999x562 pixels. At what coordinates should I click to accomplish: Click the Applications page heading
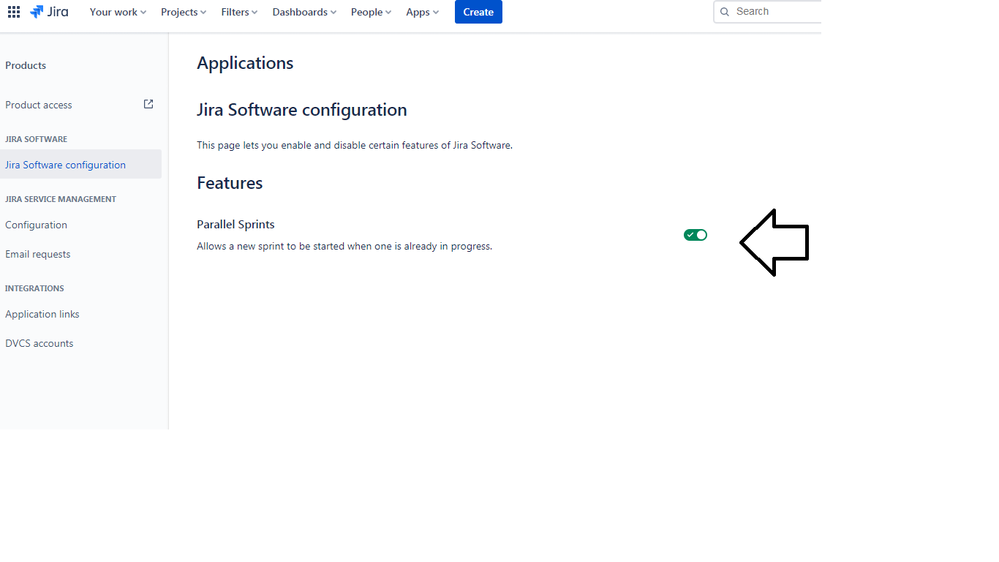point(245,63)
